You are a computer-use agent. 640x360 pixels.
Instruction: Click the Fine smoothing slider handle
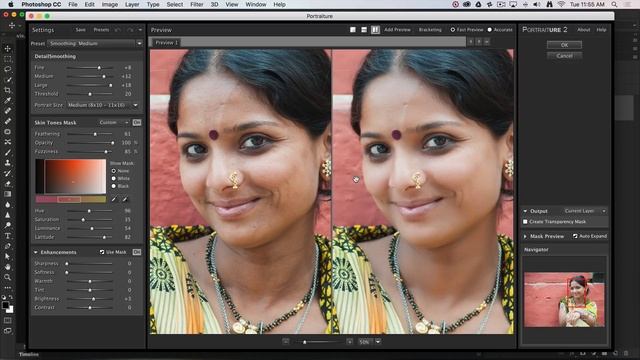click(x=99, y=68)
